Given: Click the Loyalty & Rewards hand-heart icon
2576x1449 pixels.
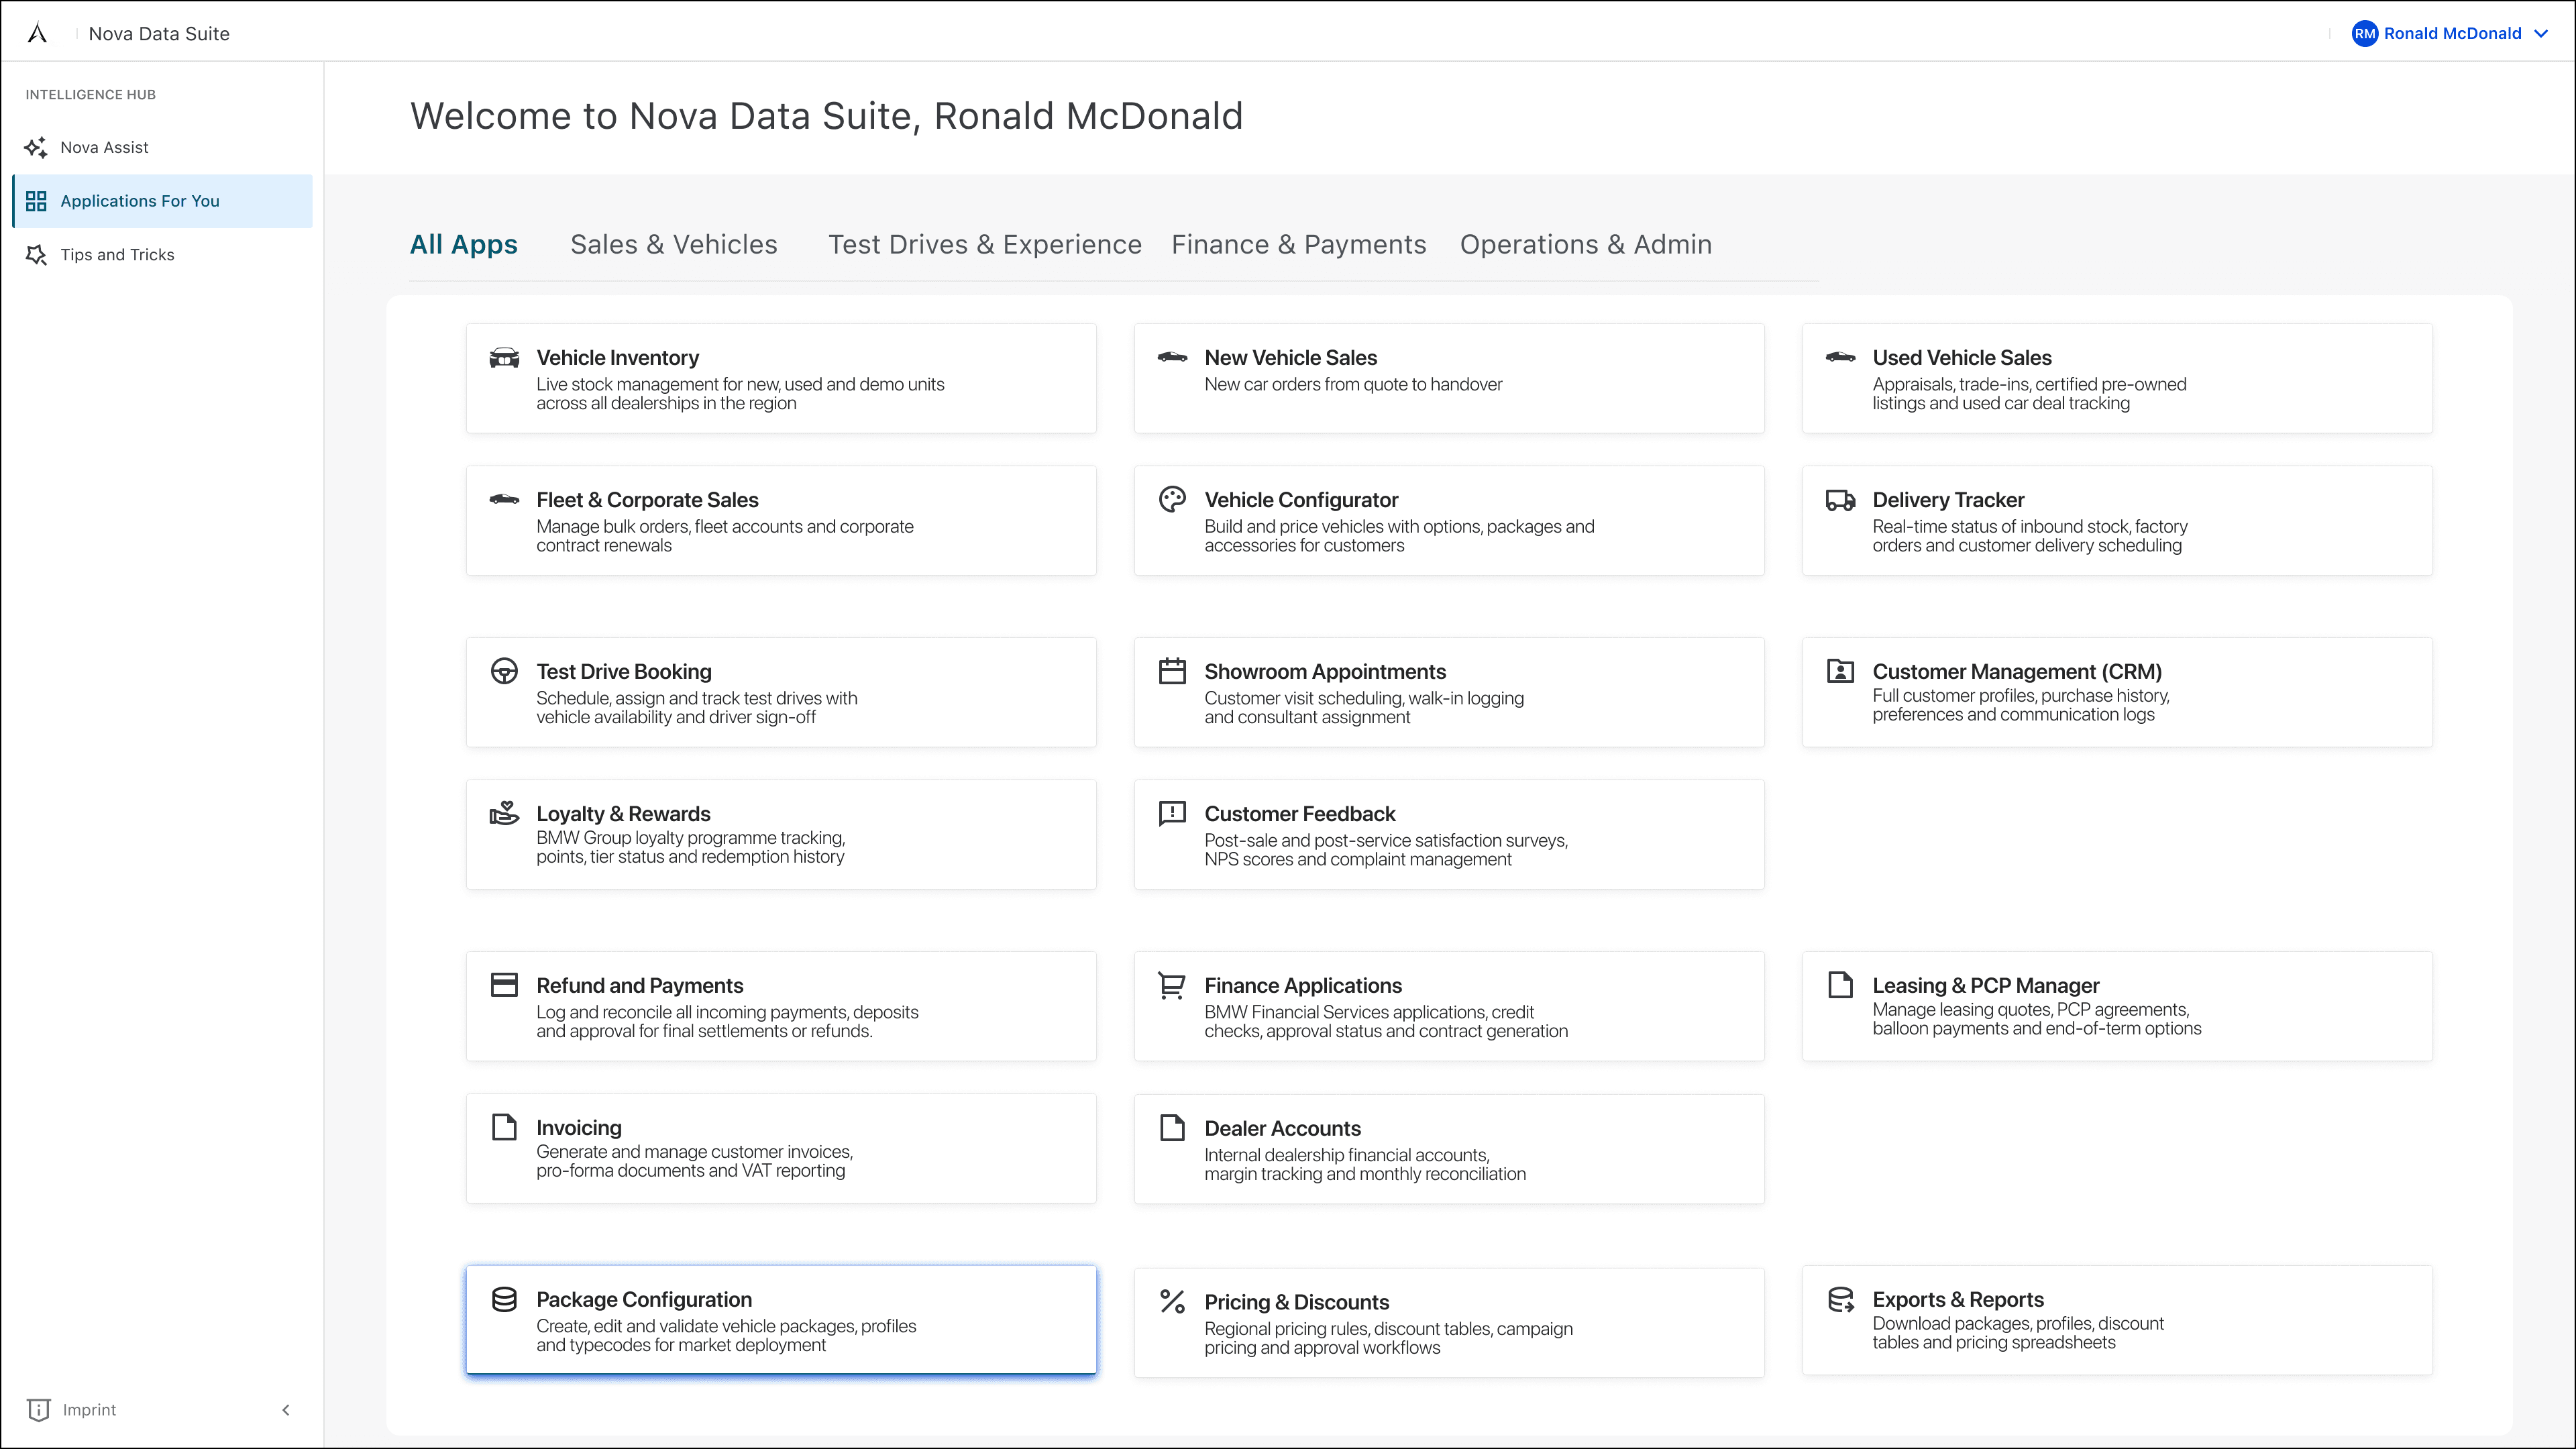Looking at the screenshot, I should coord(504,813).
